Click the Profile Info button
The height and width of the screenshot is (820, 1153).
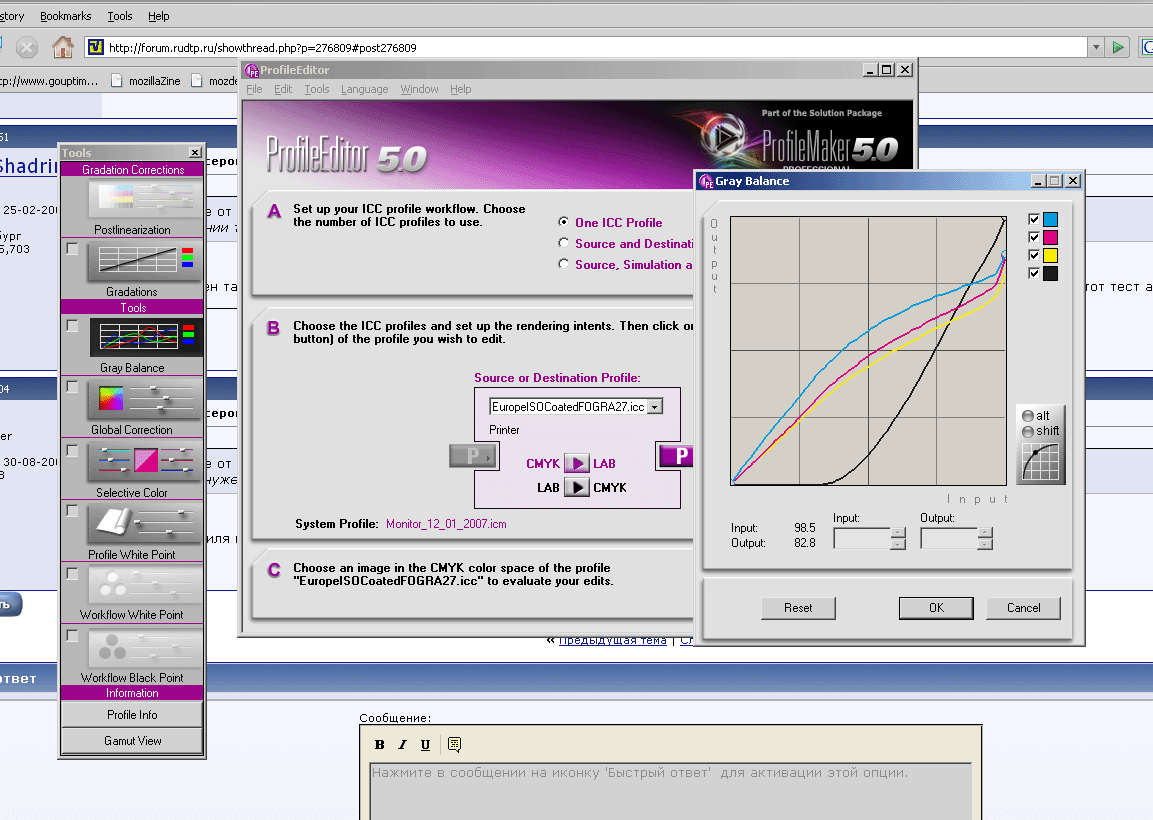pos(132,715)
